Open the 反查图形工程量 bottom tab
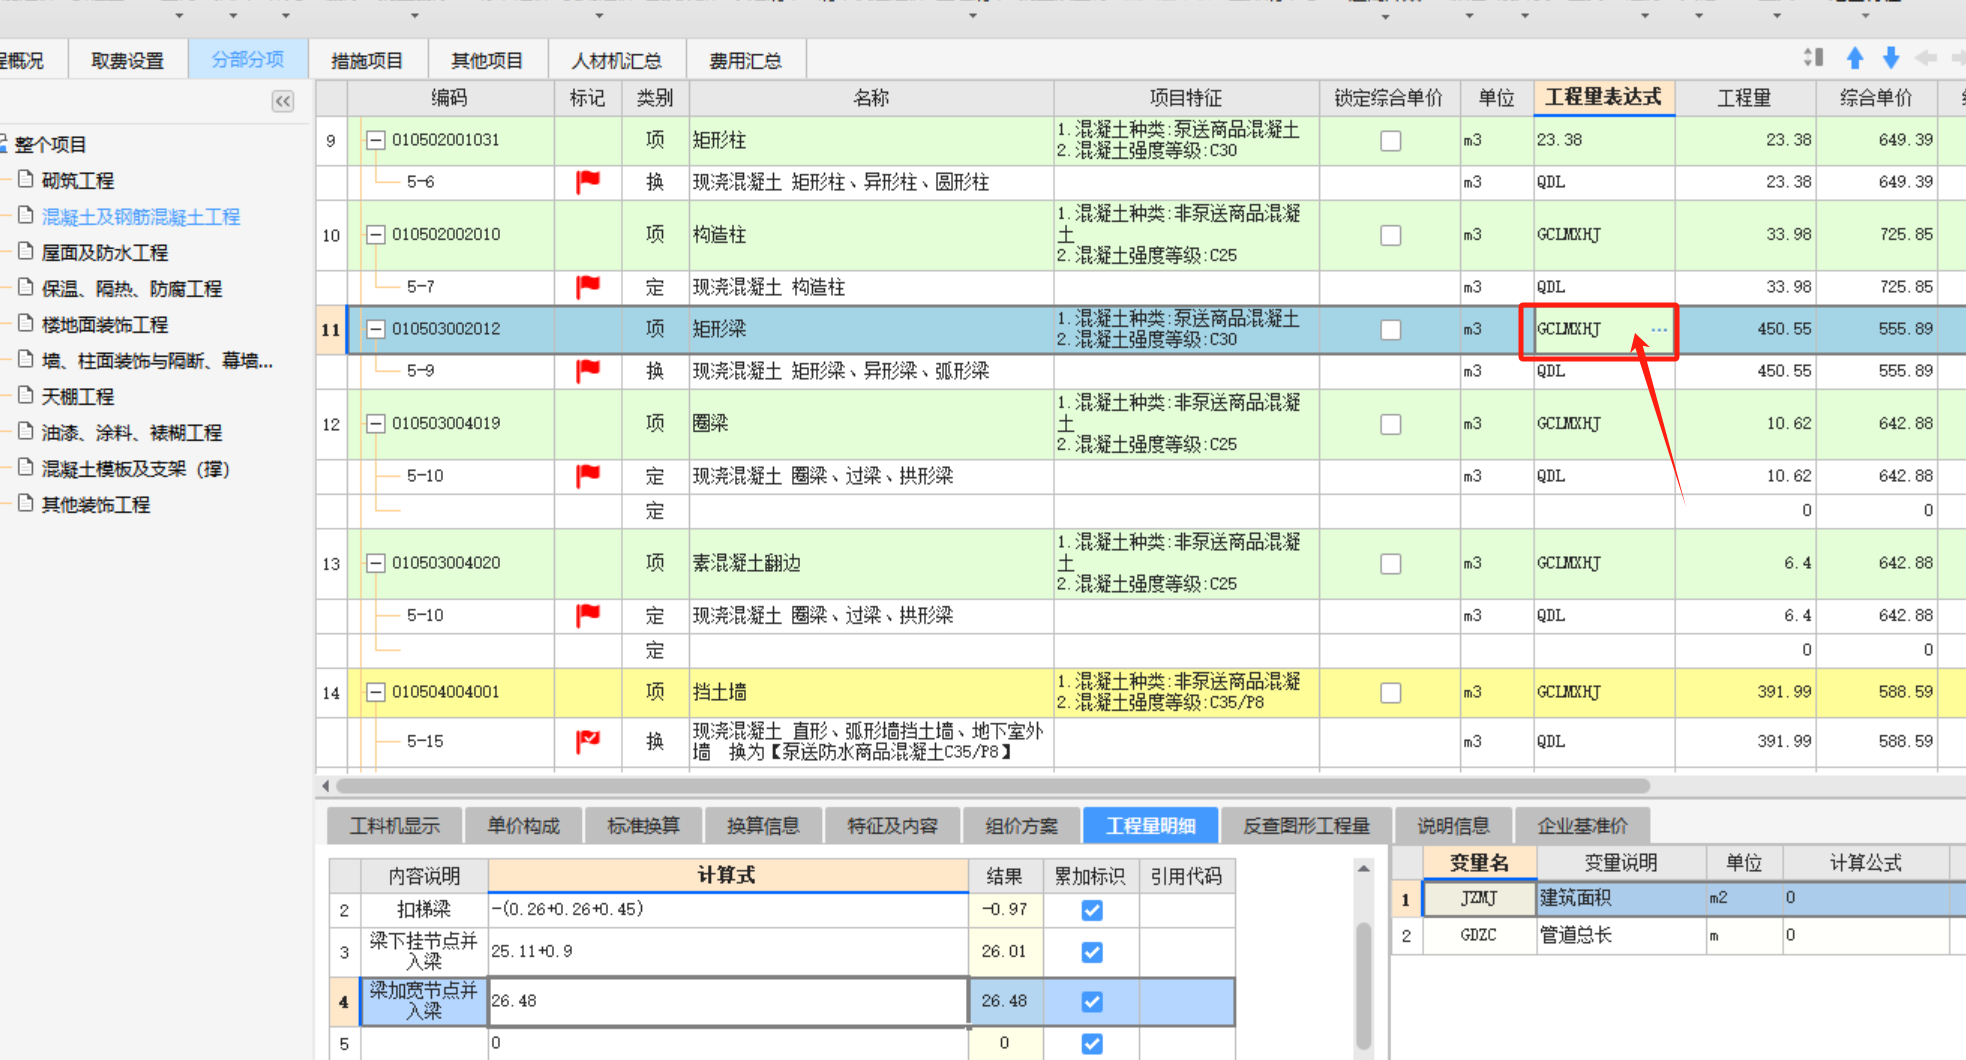 point(1306,826)
